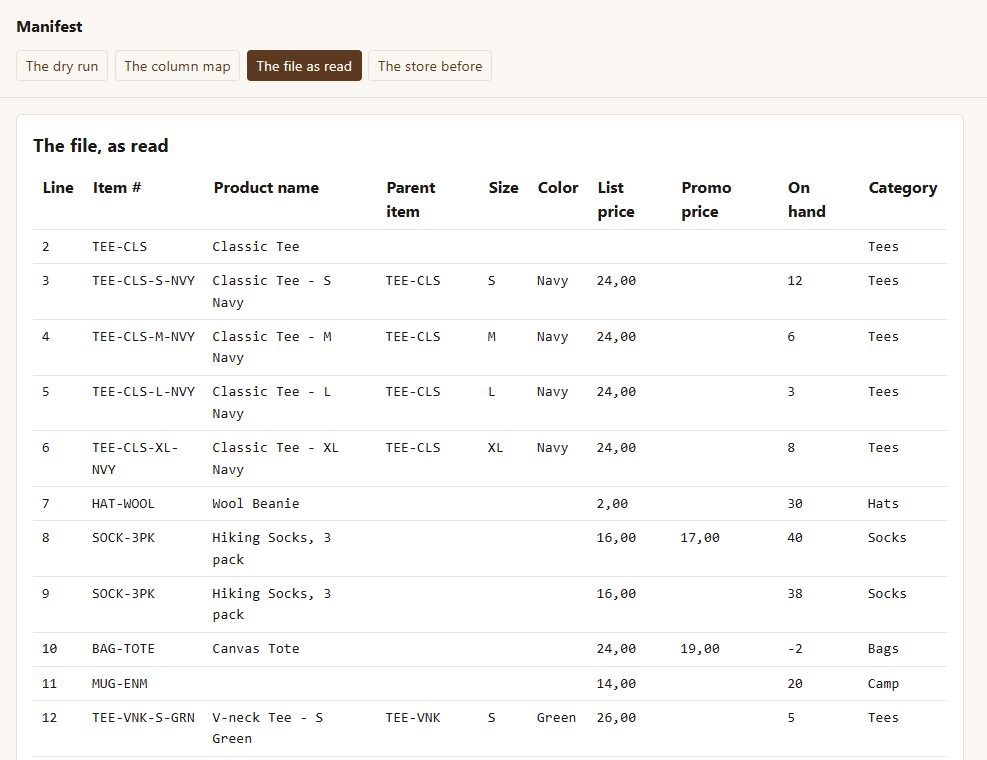Click the on-hand value 38
Image resolution: width=987 pixels, height=760 pixels.
795,594
